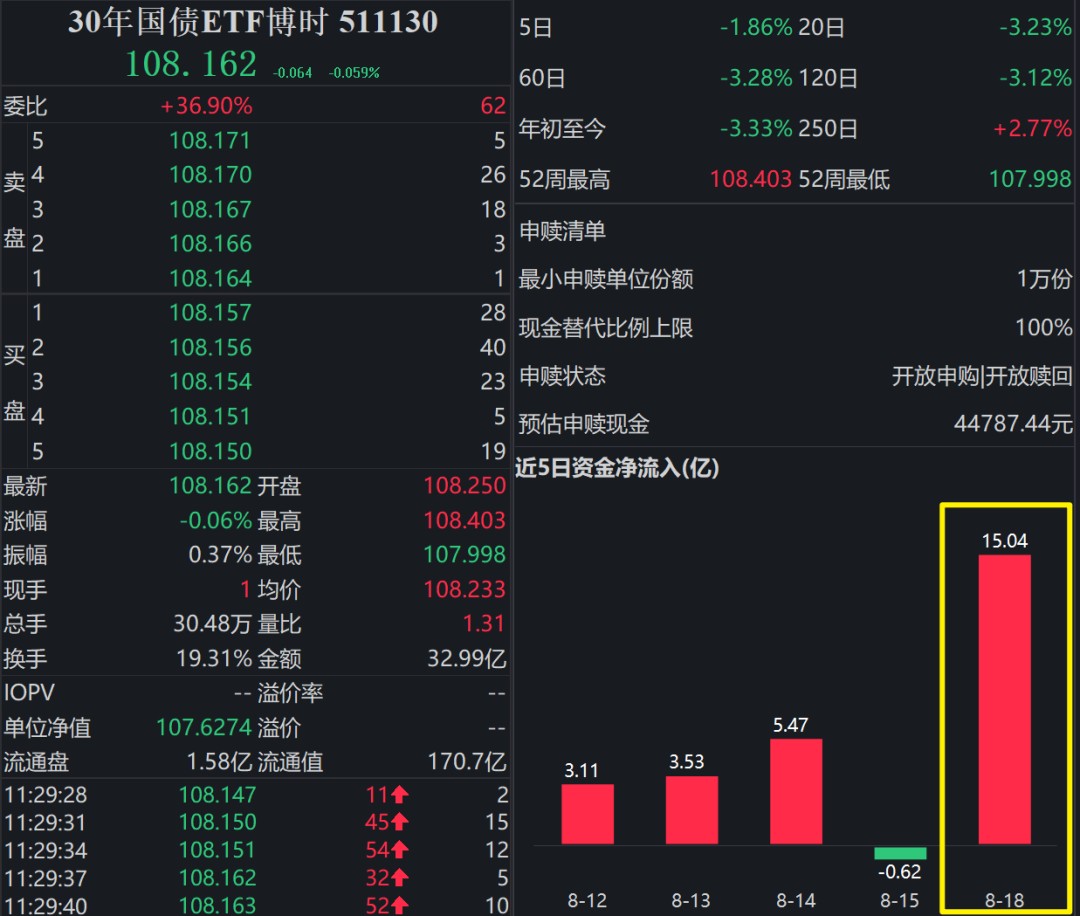The height and width of the screenshot is (916, 1080).
Task: Click the 量比 value 1.31
Action: point(484,624)
